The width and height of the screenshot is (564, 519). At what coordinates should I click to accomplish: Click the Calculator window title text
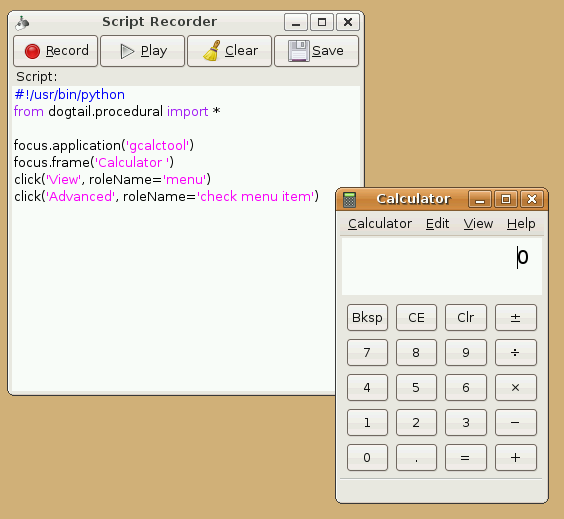(413, 199)
